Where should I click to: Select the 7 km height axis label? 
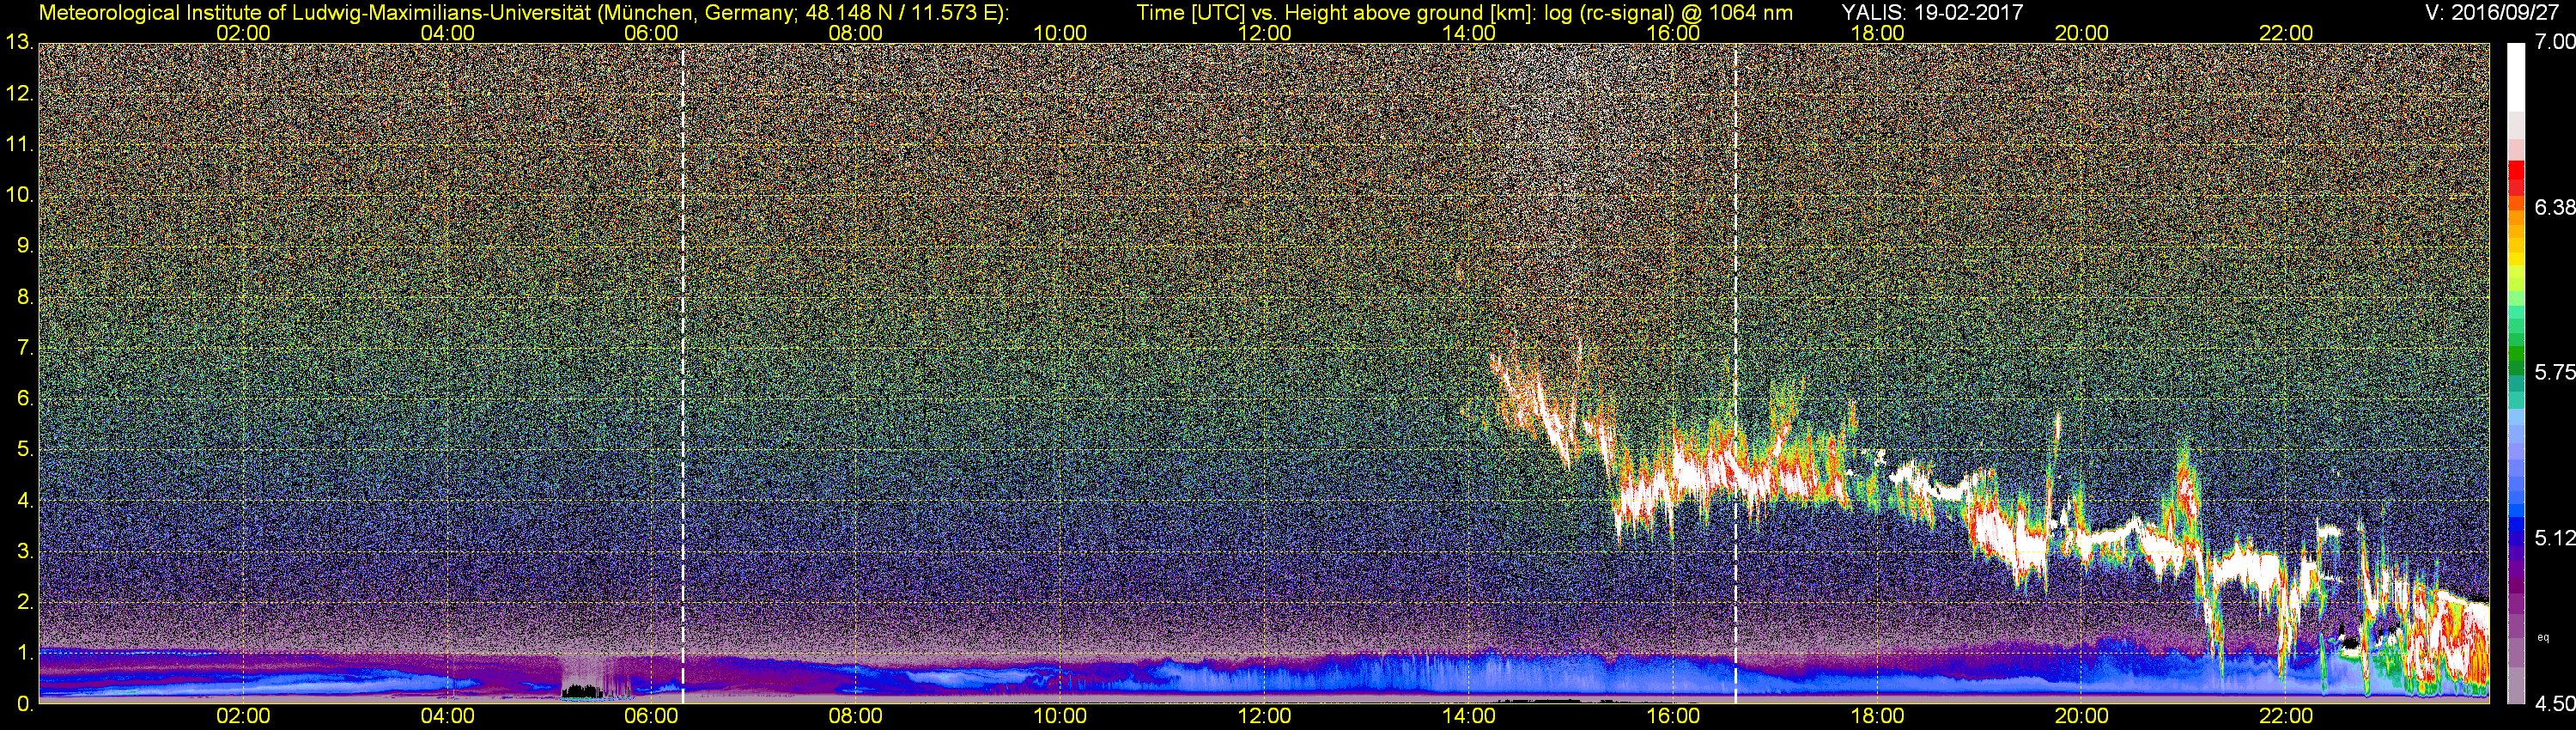tap(26, 348)
